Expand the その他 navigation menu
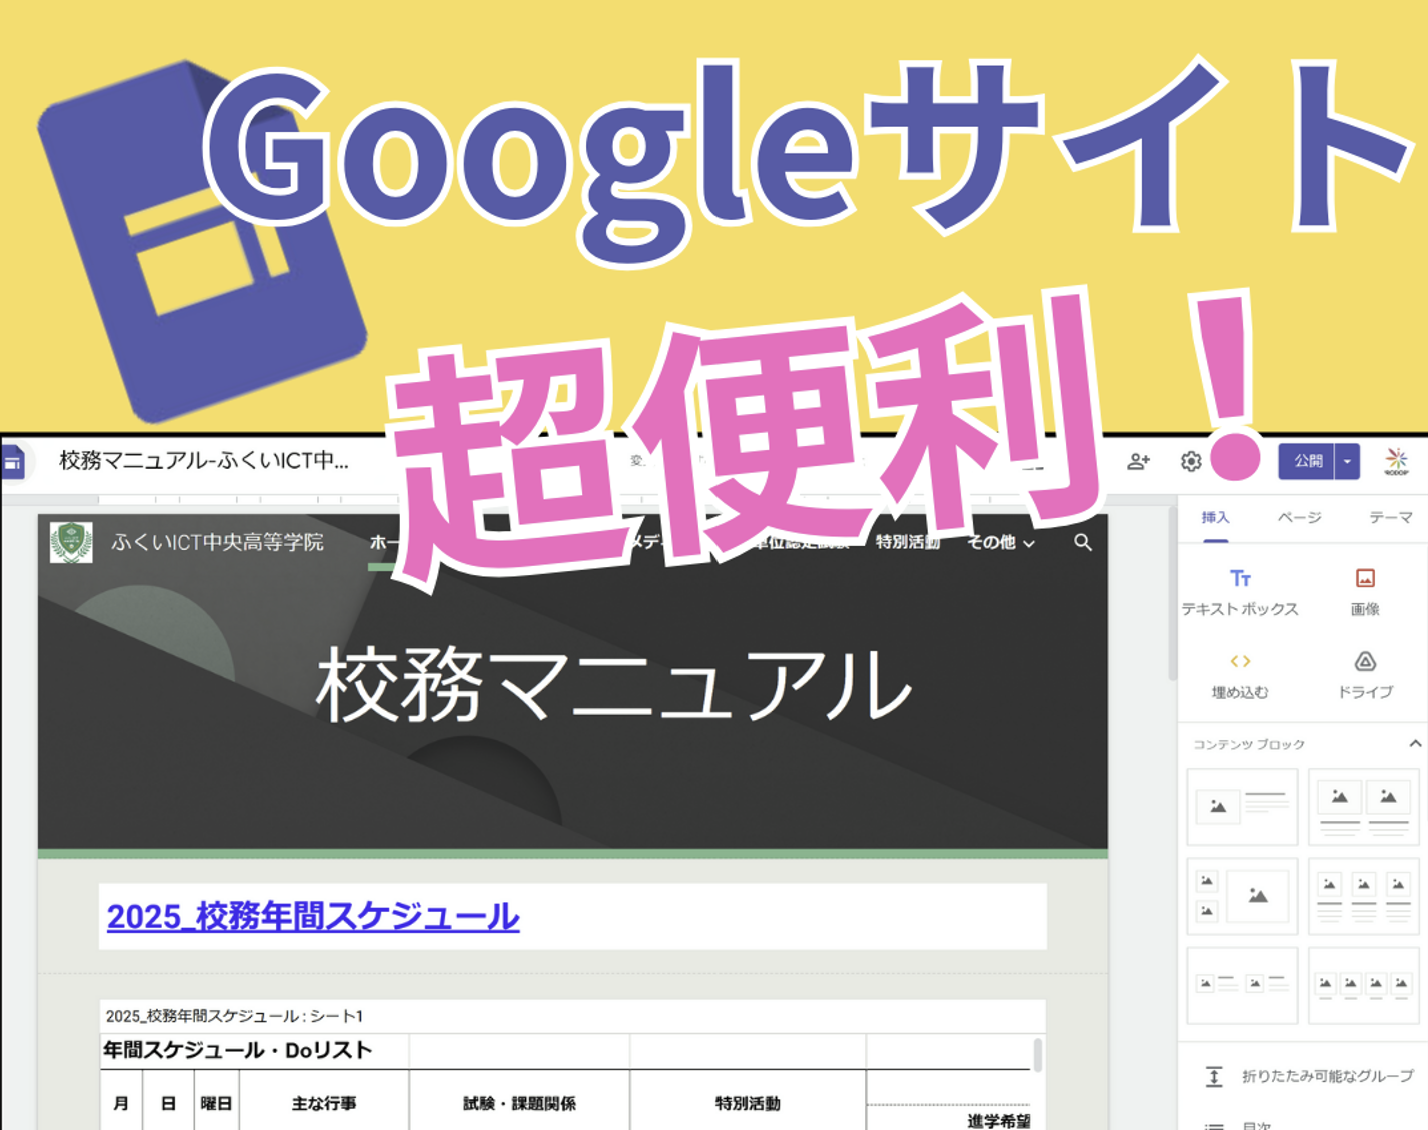Image resolution: width=1428 pixels, height=1130 pixels. [1001, 542]
